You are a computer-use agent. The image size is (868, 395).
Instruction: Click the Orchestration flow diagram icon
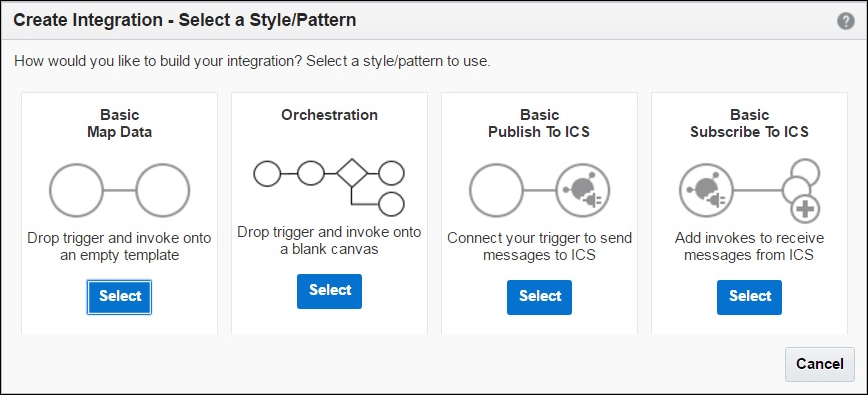pos(329,188)
